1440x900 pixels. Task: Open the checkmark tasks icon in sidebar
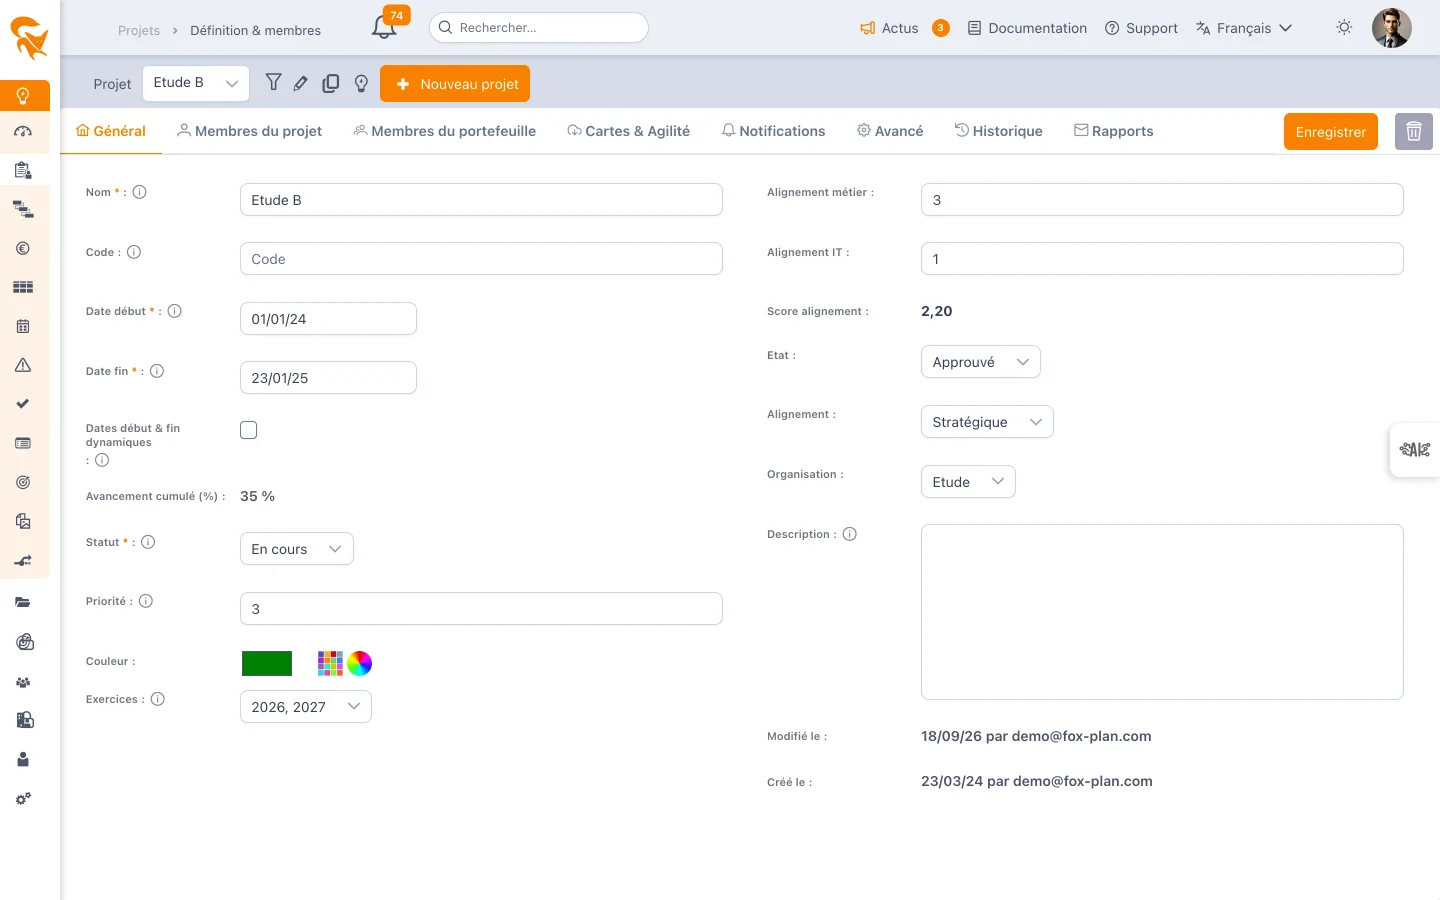click(23, 404)
